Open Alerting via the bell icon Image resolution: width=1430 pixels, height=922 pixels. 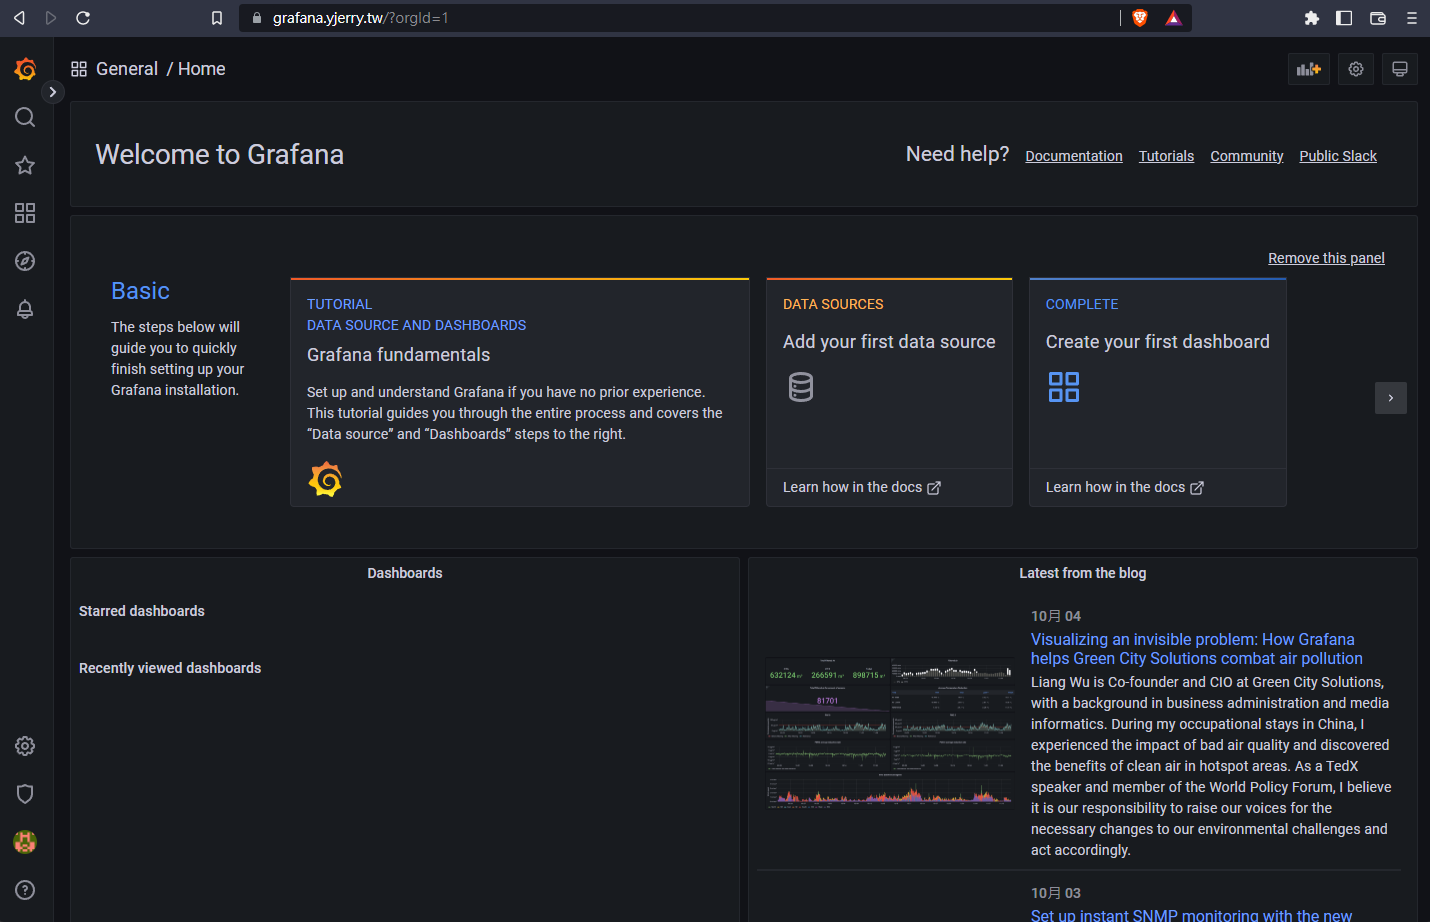pos(25,309)
